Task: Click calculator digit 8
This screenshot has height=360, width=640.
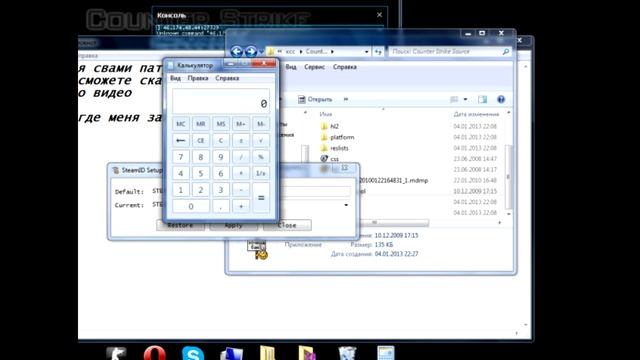Action: click(x=201, y=157)
